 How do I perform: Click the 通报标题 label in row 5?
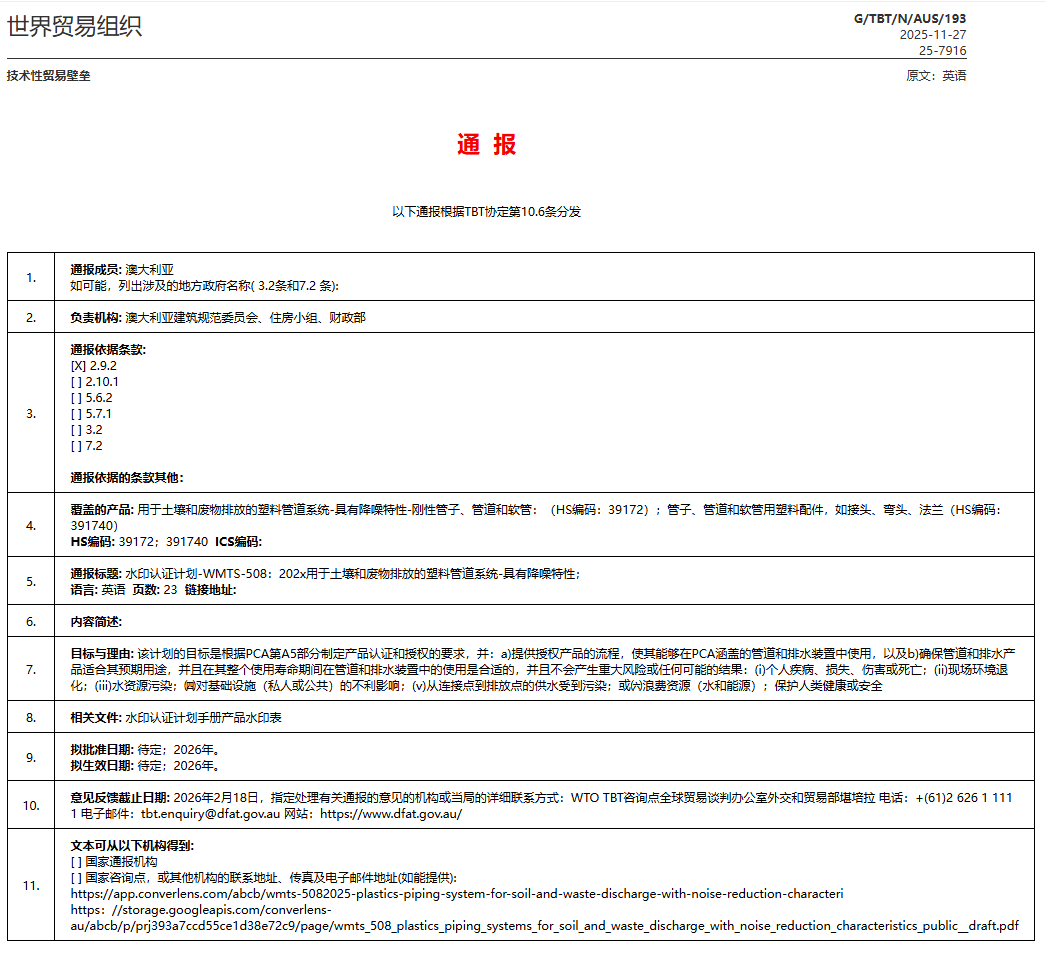(95, 574)
